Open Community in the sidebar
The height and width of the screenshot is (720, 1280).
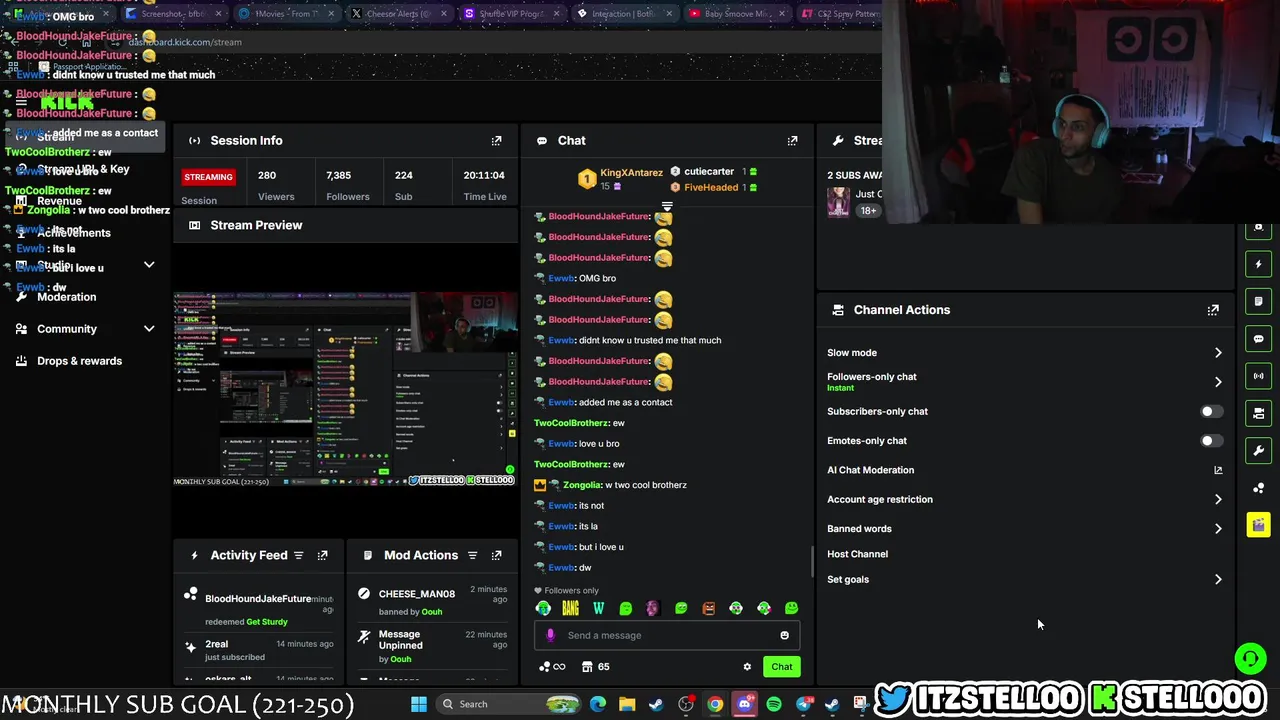pos(67,329)
